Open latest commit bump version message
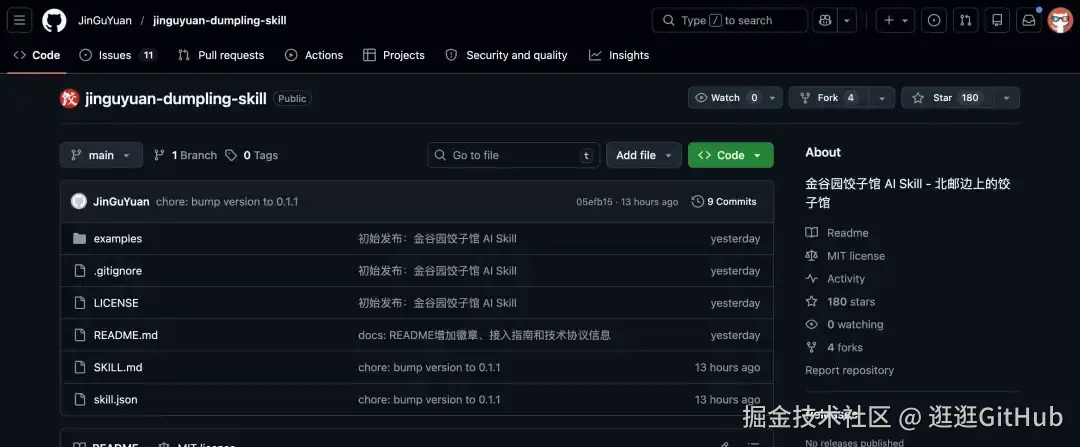The image size is (1080, 447). 227,202
